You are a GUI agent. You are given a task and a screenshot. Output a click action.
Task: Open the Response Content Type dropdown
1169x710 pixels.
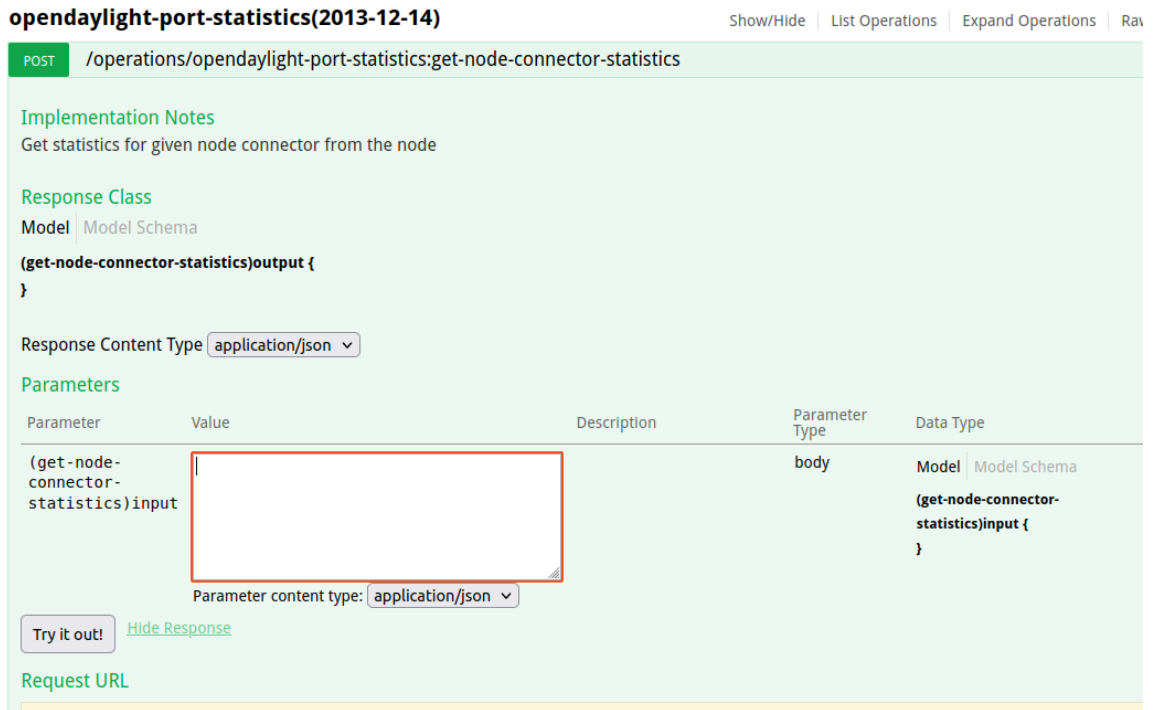pyautogui.click(x=283, y=345)
